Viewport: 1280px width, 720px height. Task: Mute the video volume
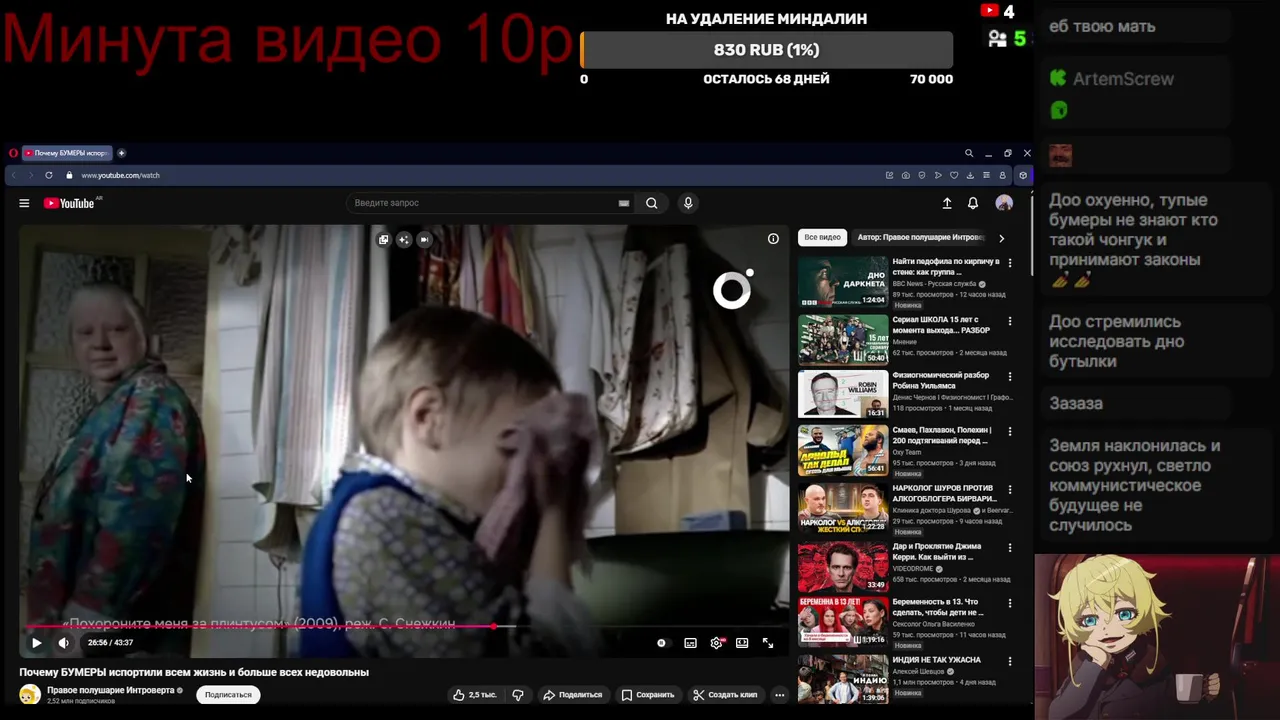(x=64, y=643)
